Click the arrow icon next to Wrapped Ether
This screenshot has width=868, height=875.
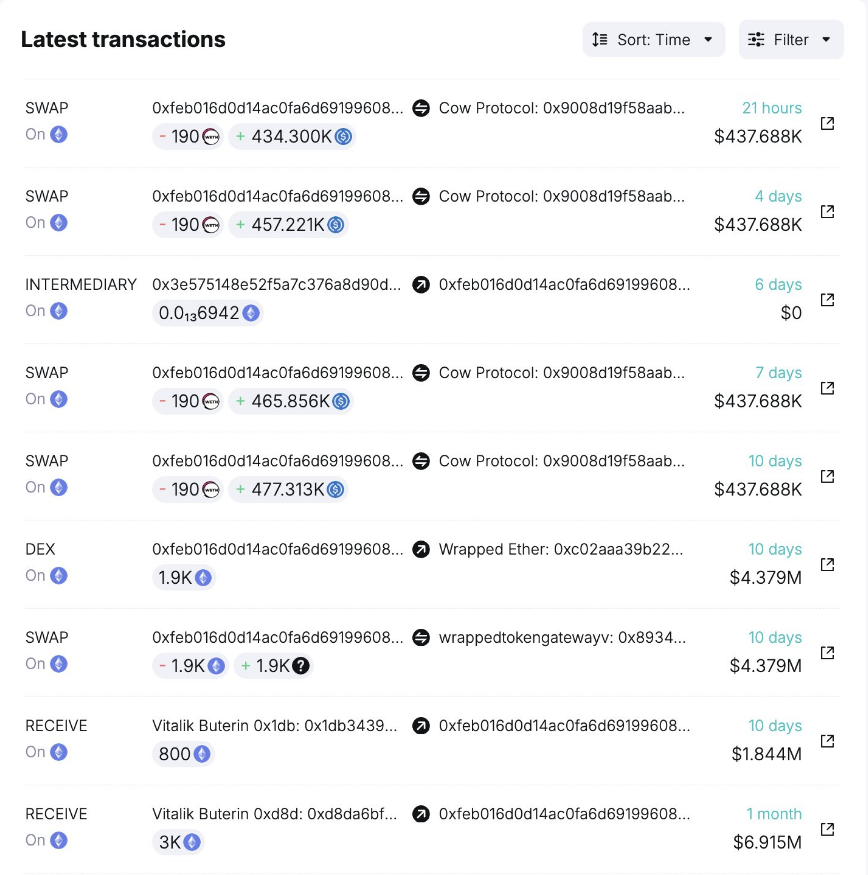[421, 549]
